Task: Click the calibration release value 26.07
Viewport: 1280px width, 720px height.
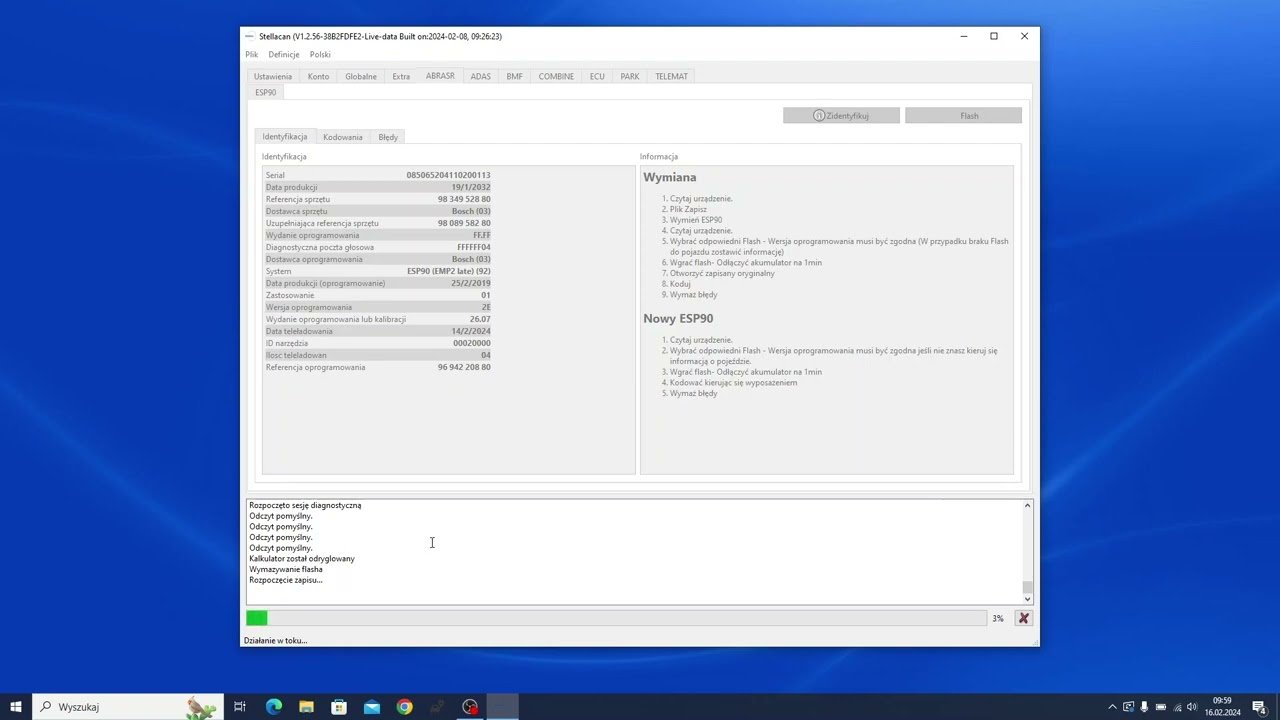Action: point(480,319)
